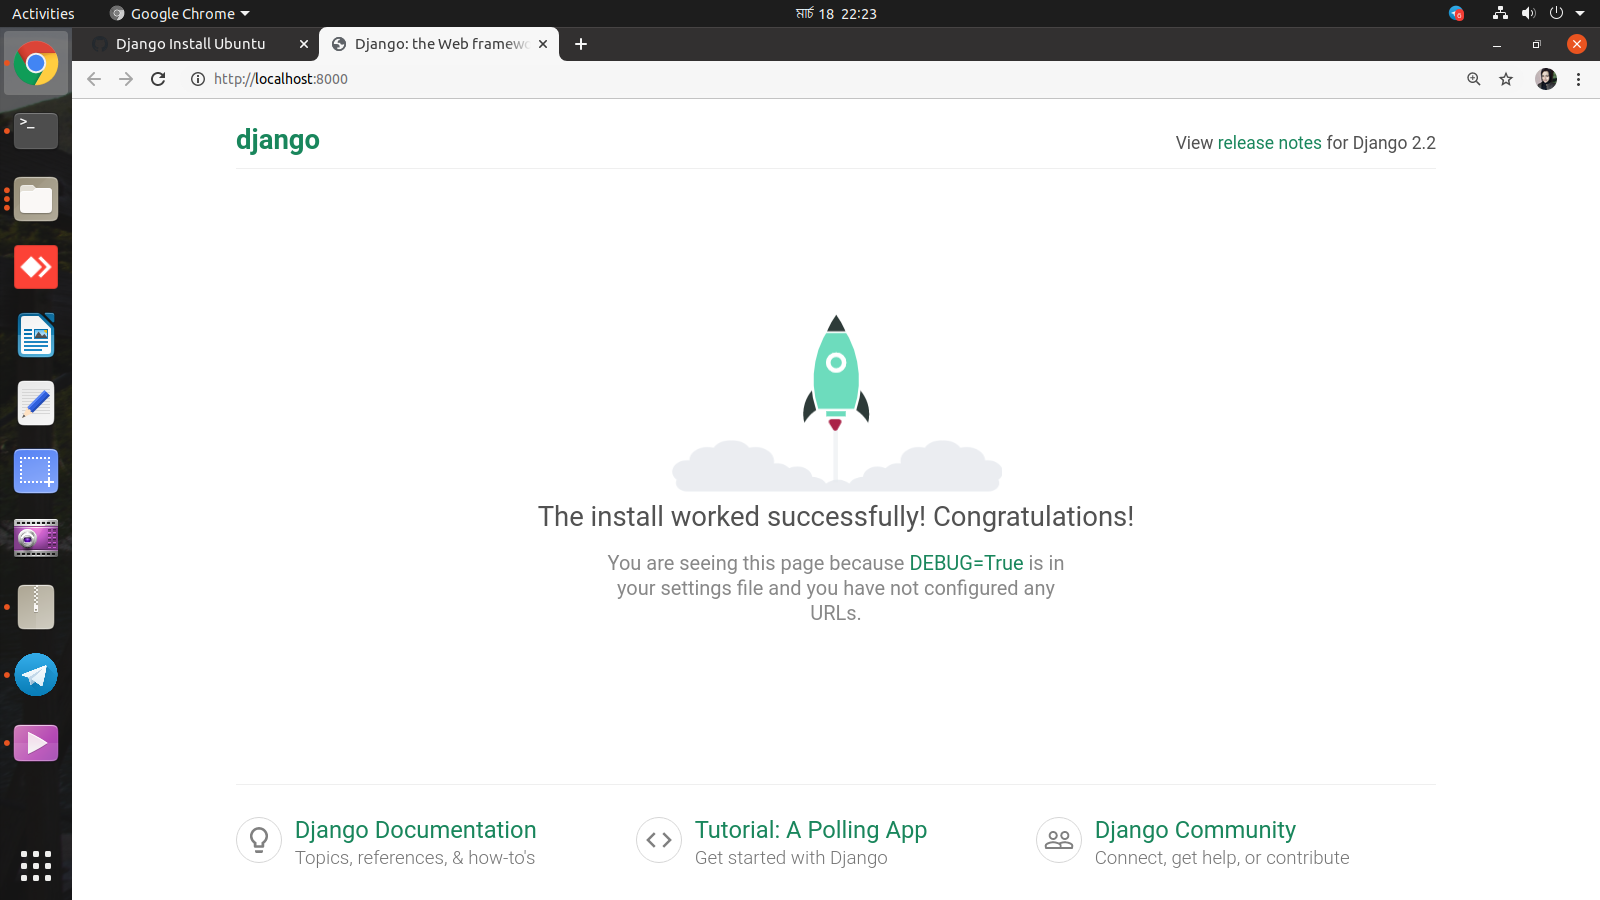Click the localhost:8000 address bar
The height and width of the screenshot is (900, 1600).
(x=281, y=79)
